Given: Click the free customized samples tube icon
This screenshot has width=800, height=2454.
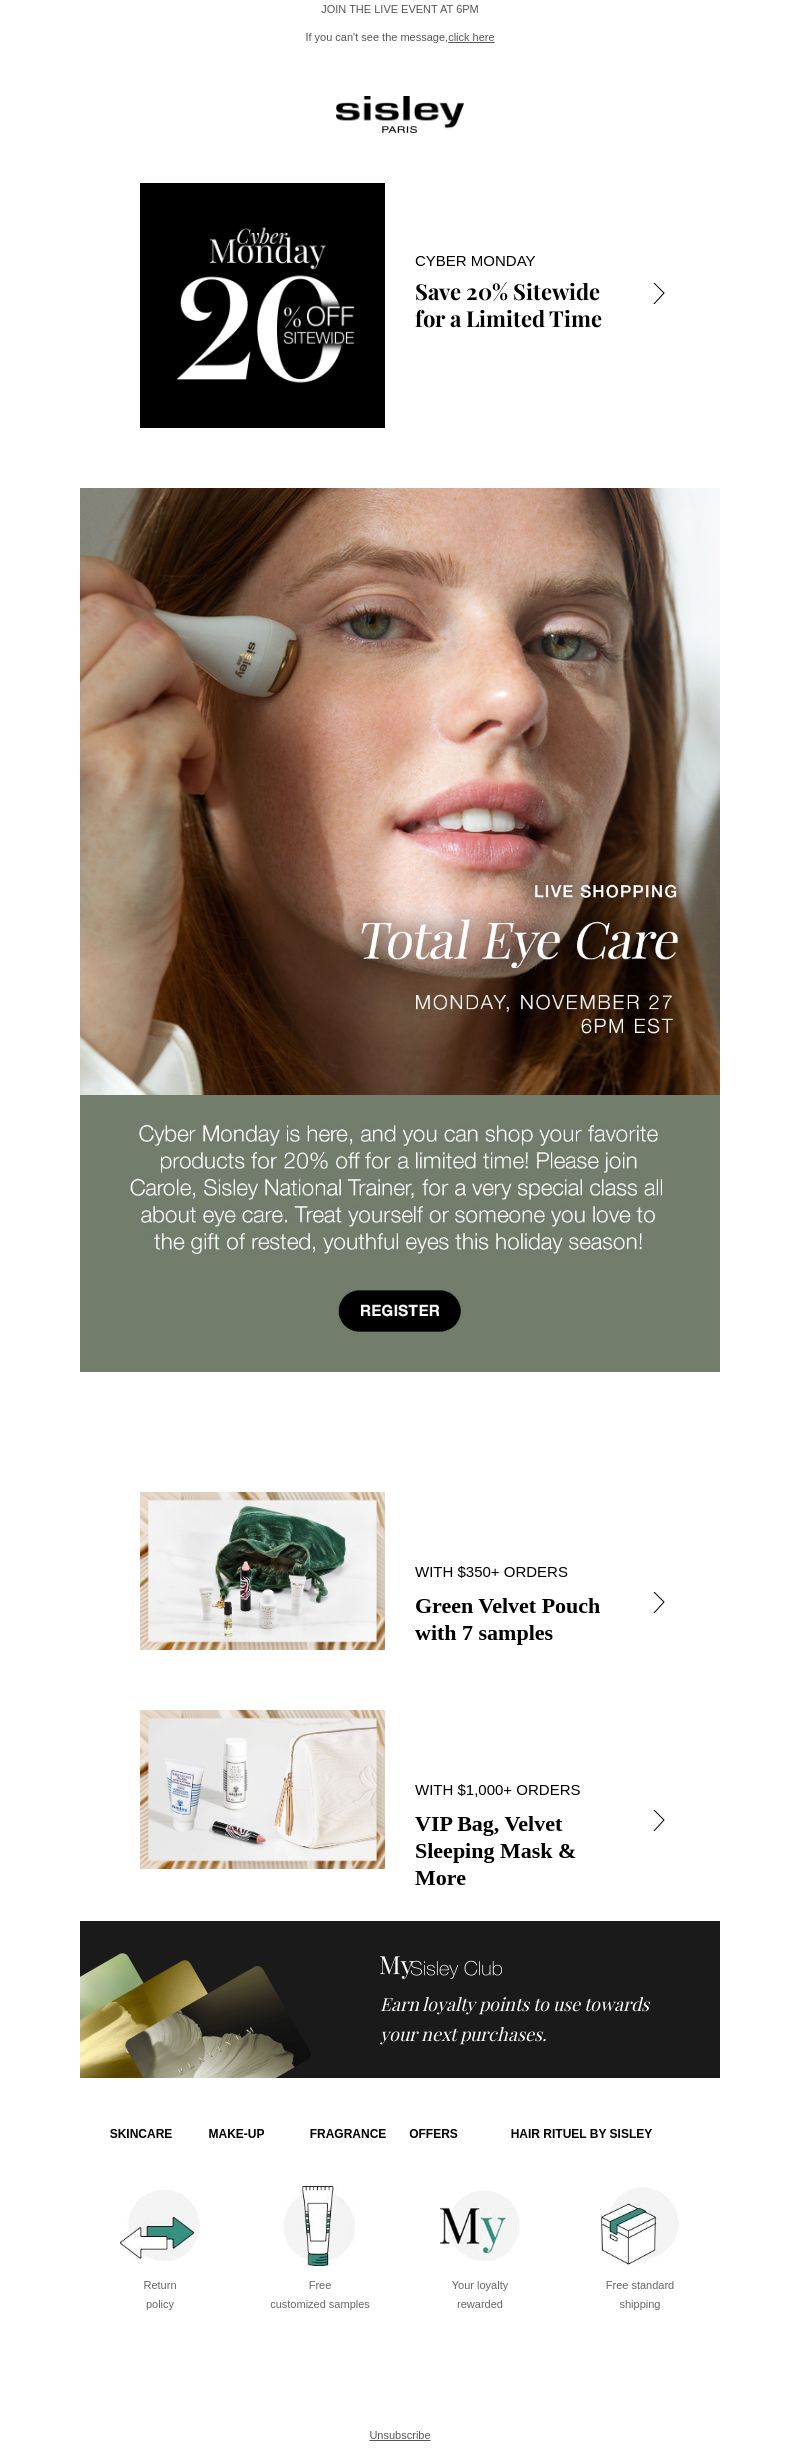Looking at the screenshot, I should (x=320, y=2225).
